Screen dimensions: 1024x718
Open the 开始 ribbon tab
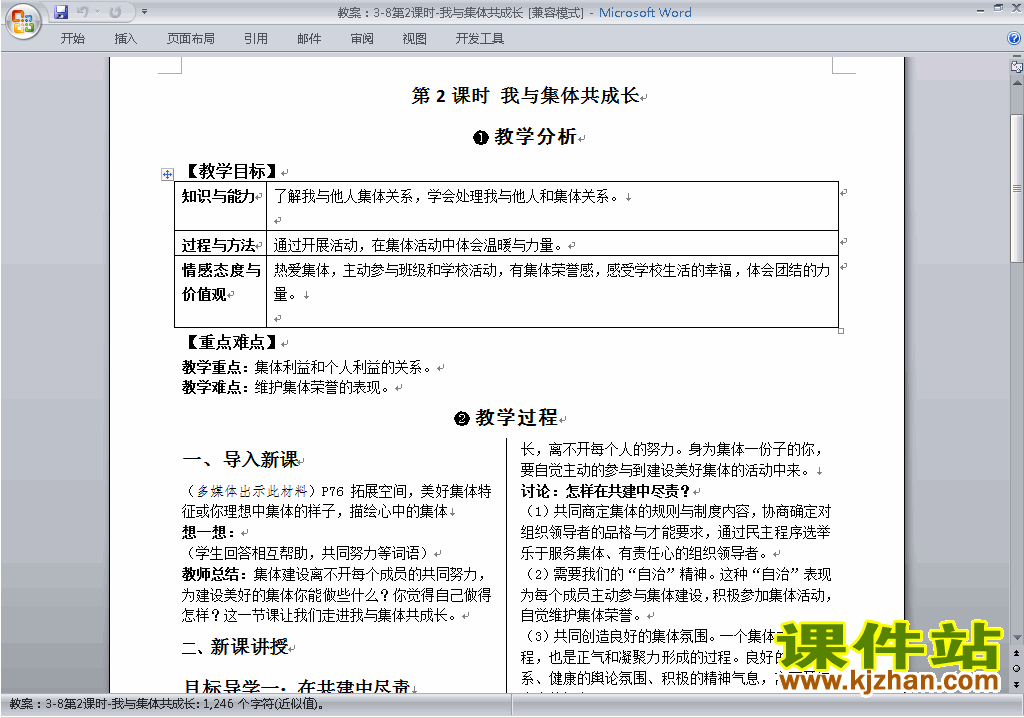tap(72, 39)
